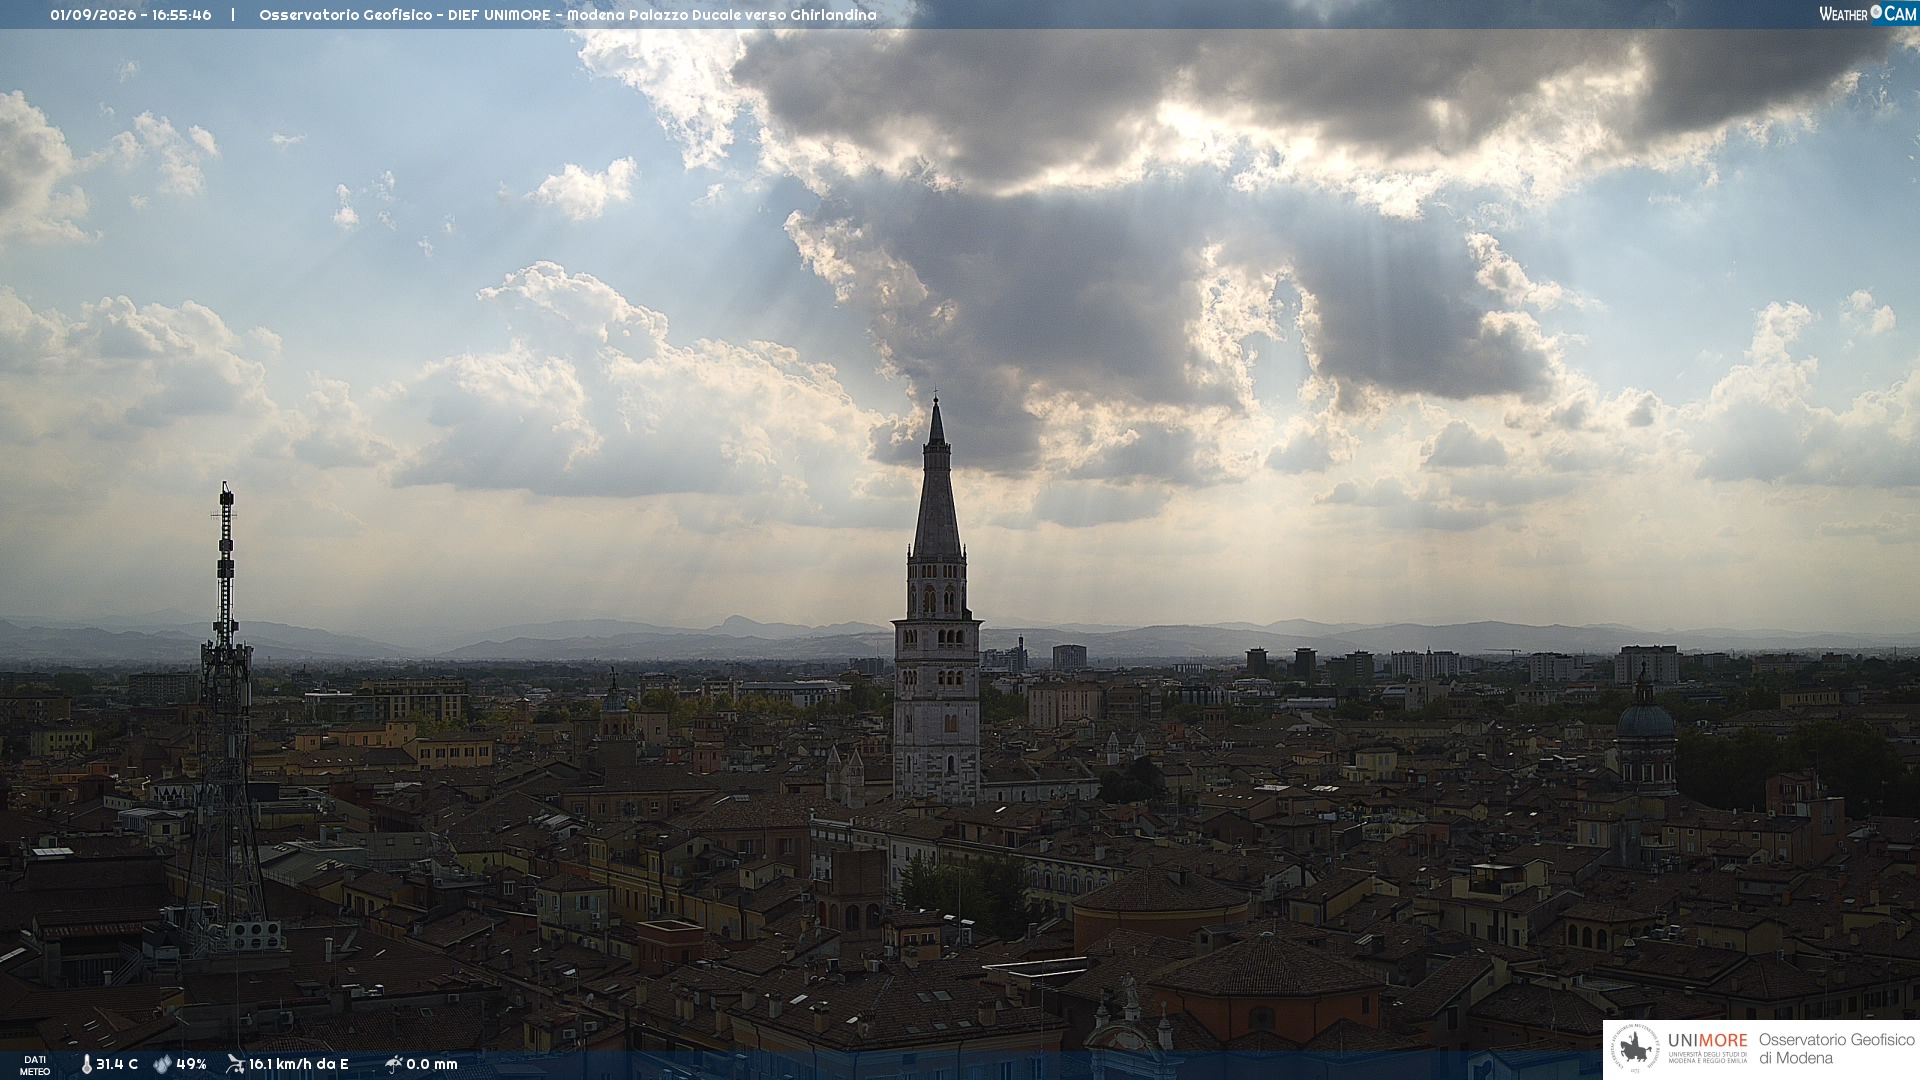Click the umbrella rainfall icon
1920x1080 pixels.
[393, 1064]
